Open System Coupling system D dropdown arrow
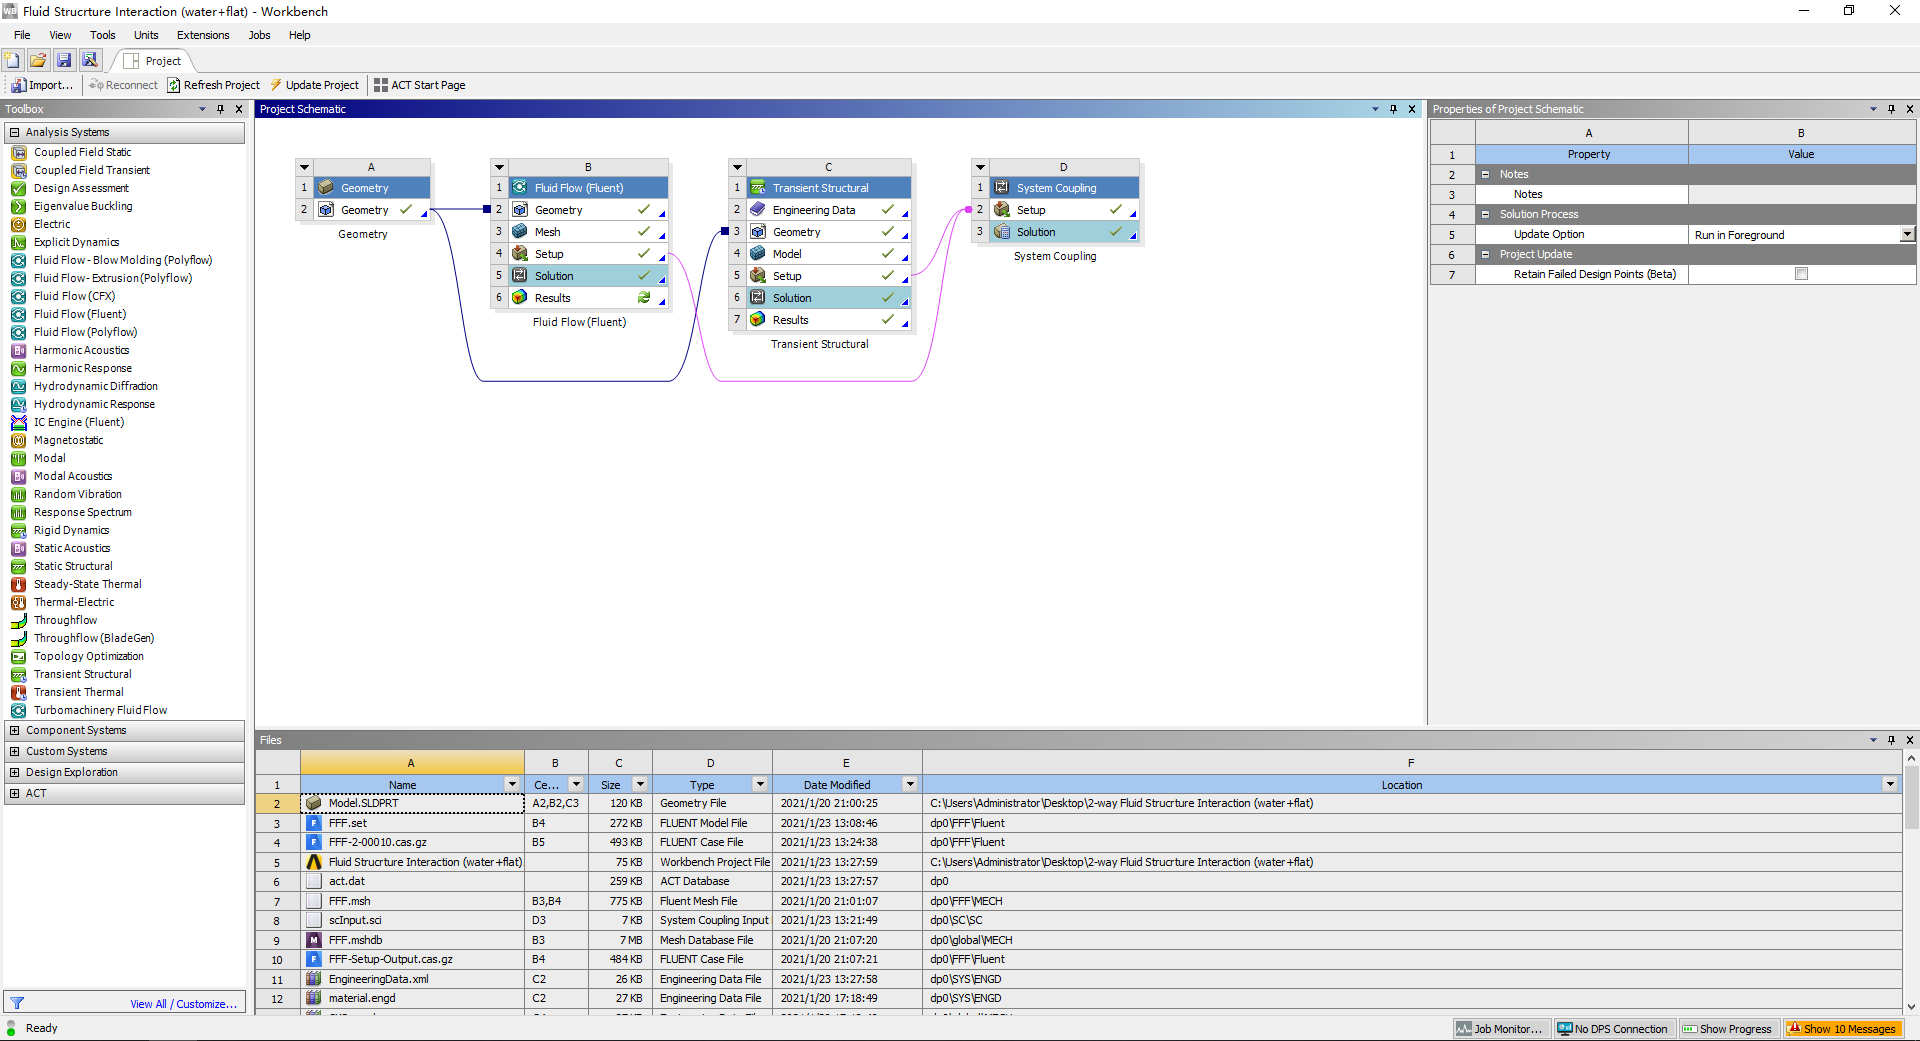The width and height of the screenshot is (1920, 1041). pos(980,167)
